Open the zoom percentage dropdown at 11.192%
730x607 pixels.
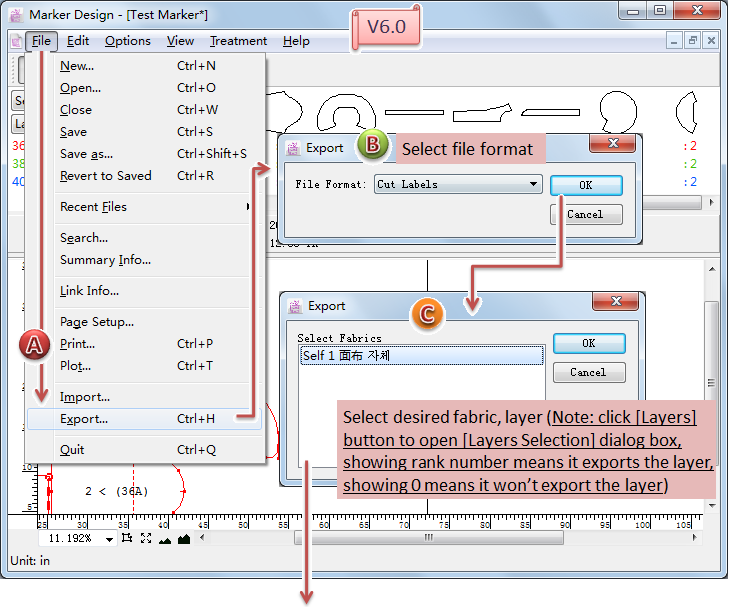(x=108, y=538)
